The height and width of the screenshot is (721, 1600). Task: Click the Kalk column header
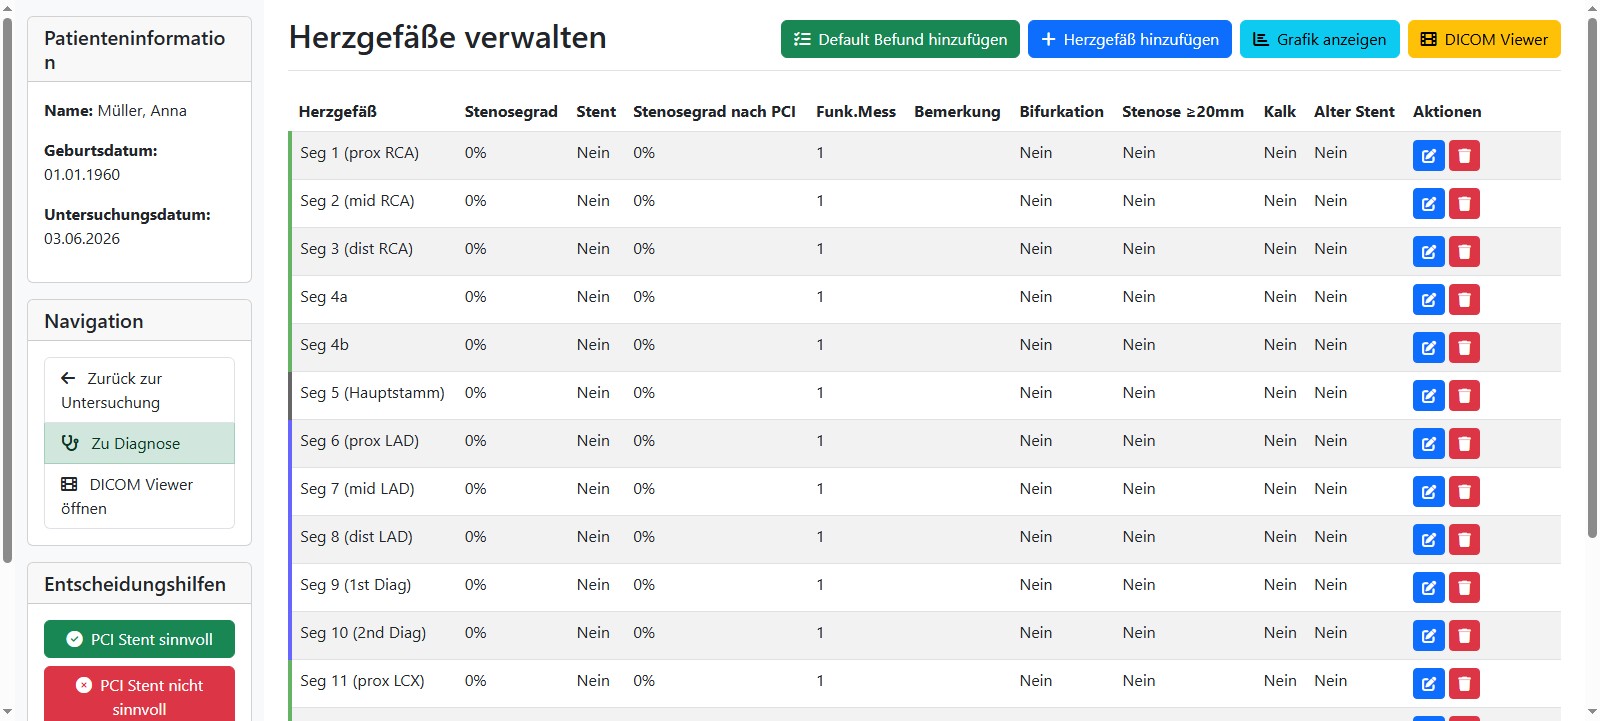tap(1279, 112)
